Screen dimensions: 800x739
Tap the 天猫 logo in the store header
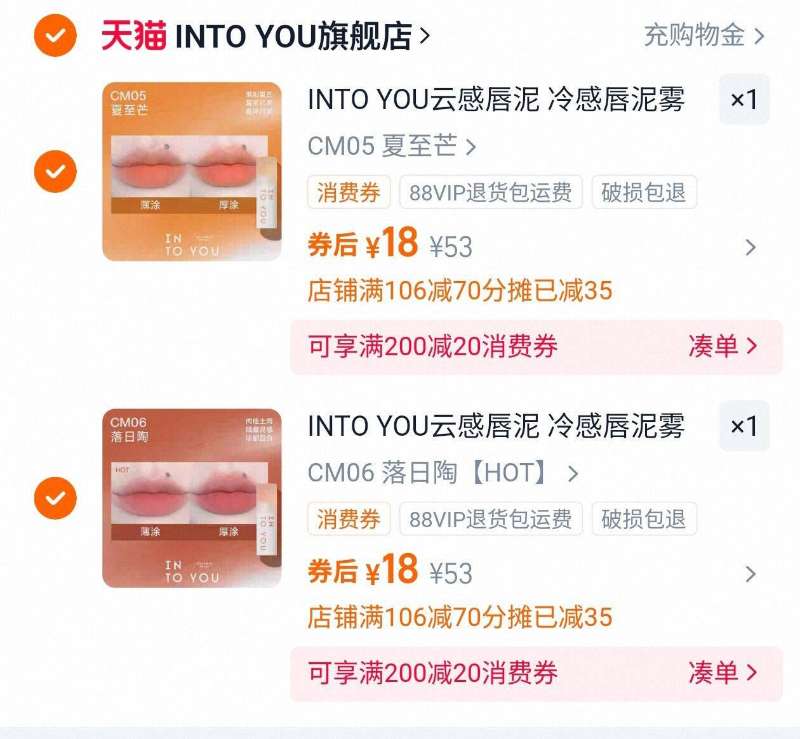(134, 36)
